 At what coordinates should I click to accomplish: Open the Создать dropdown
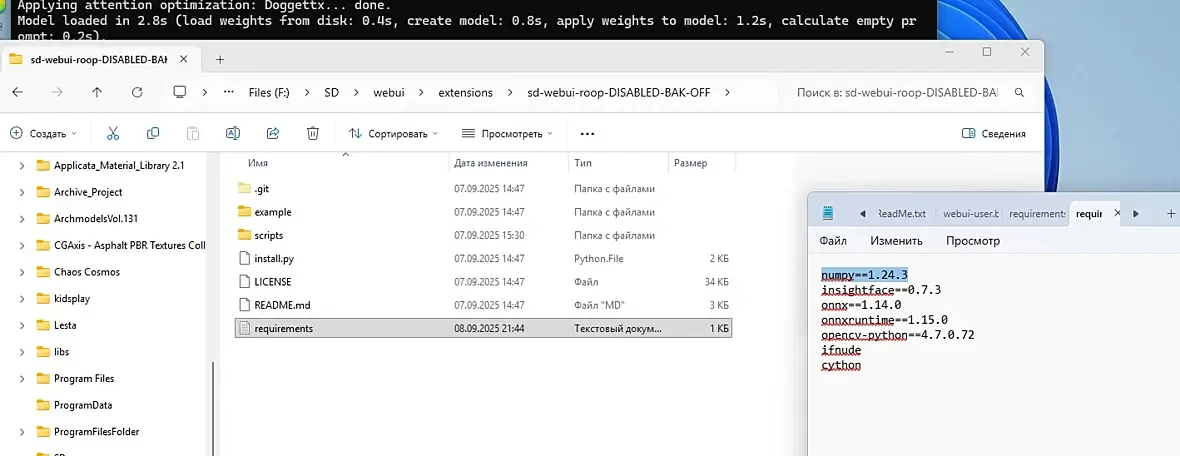tap(43, 134)
